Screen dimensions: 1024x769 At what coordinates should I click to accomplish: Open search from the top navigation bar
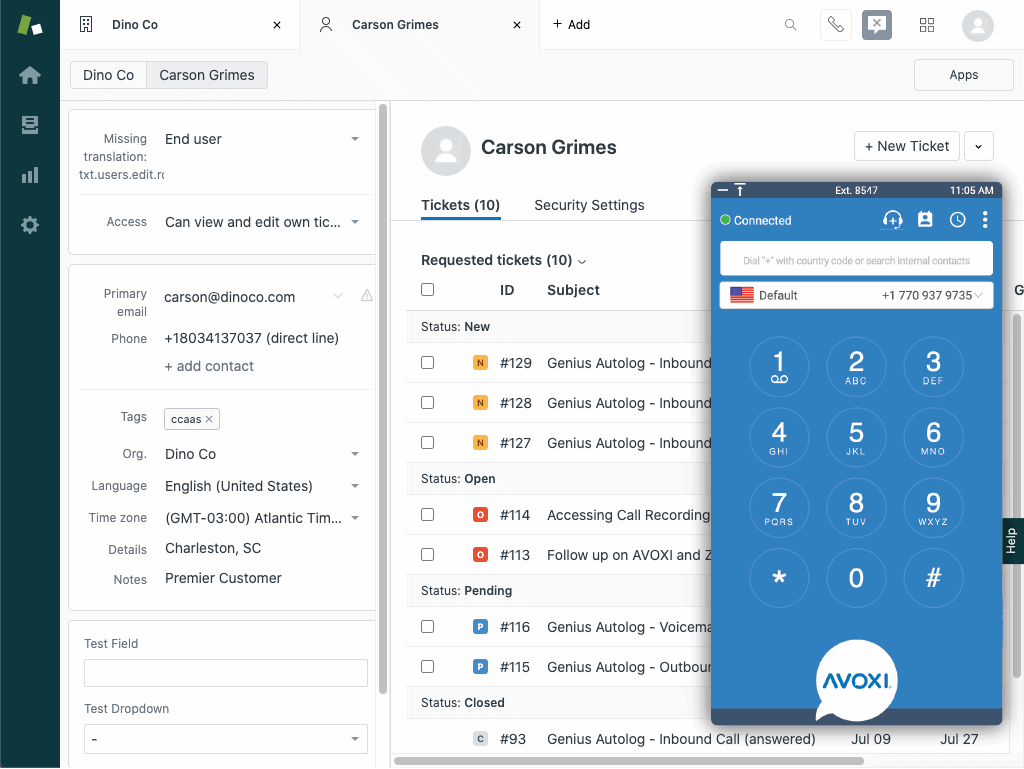pyautogui.click(x=790, y=25)
